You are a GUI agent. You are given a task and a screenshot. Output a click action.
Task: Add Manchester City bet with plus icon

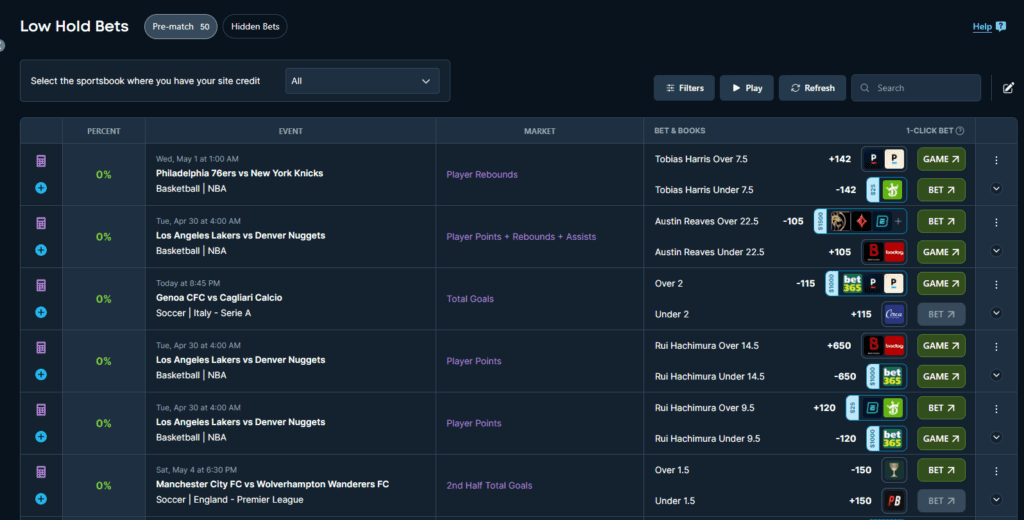[41, 499]
